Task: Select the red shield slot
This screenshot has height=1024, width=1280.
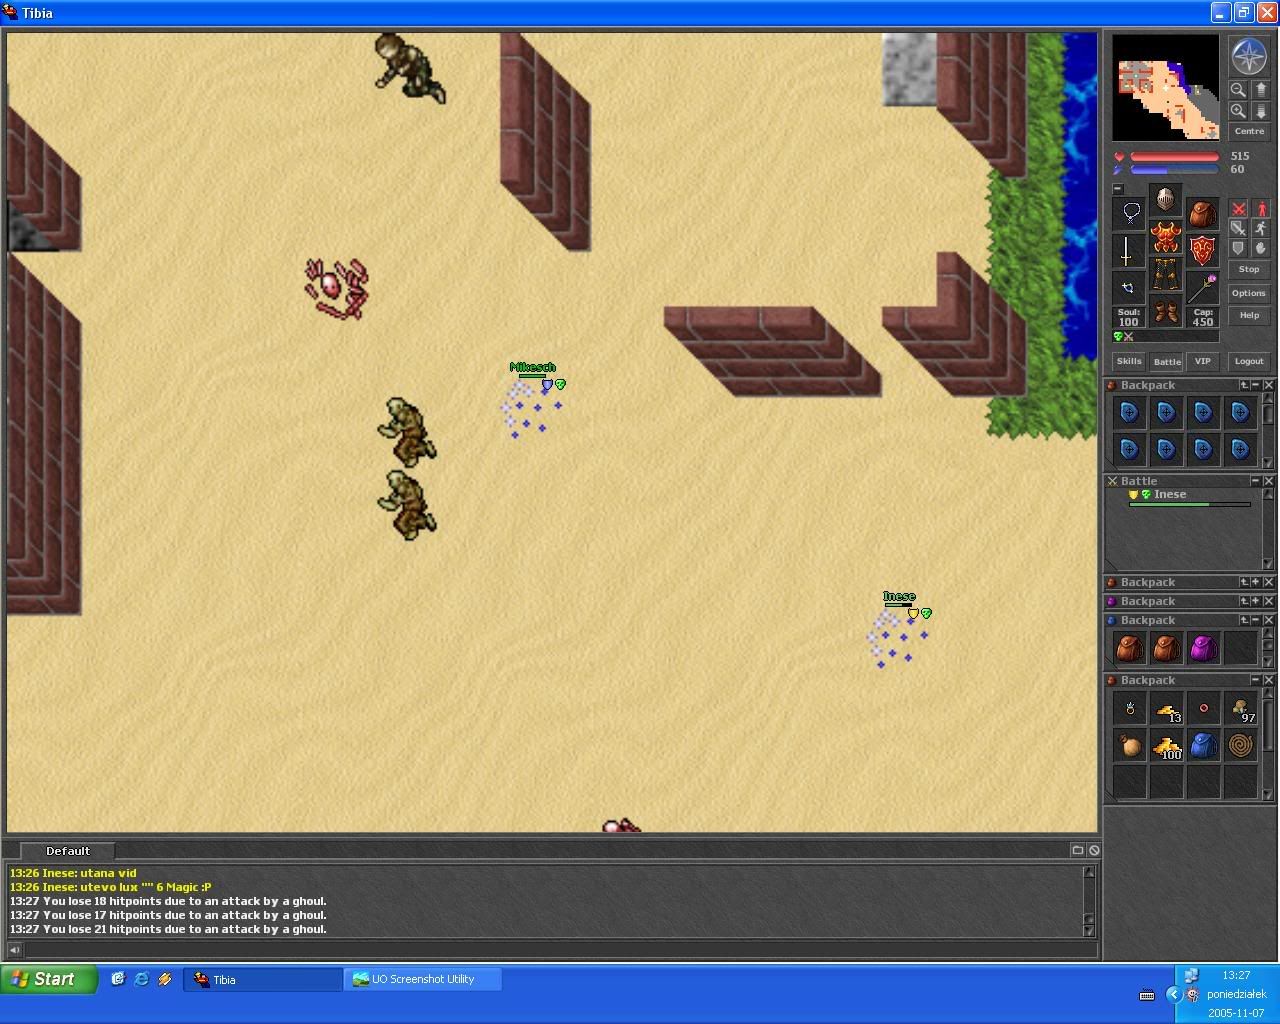Action: point(1202,250)
